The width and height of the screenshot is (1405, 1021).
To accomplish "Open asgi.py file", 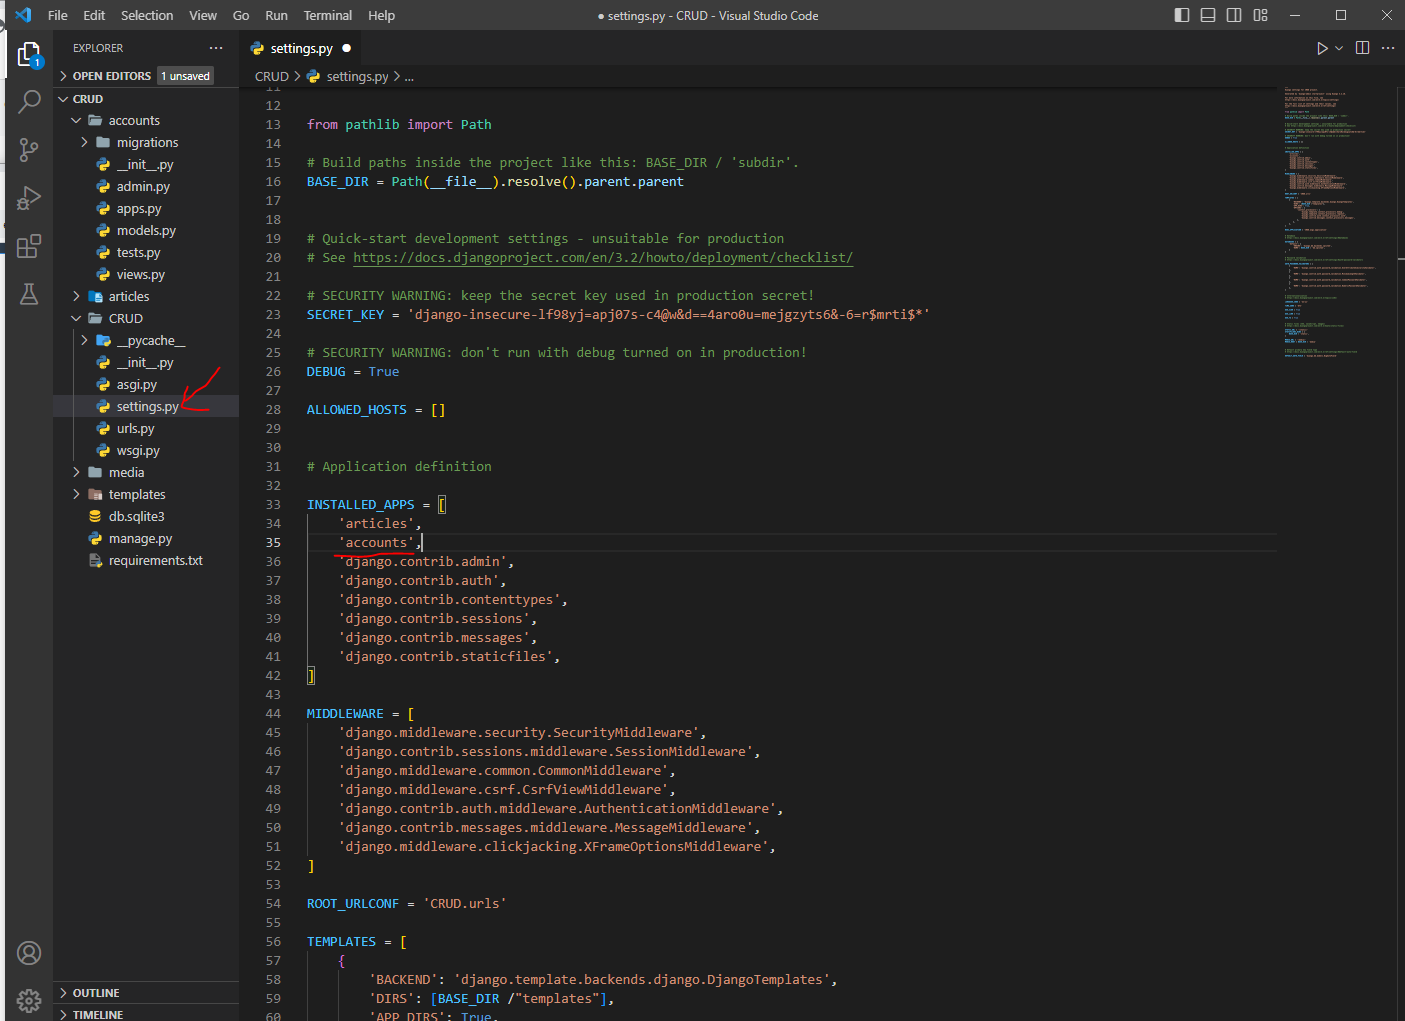I will pos(146,384).
